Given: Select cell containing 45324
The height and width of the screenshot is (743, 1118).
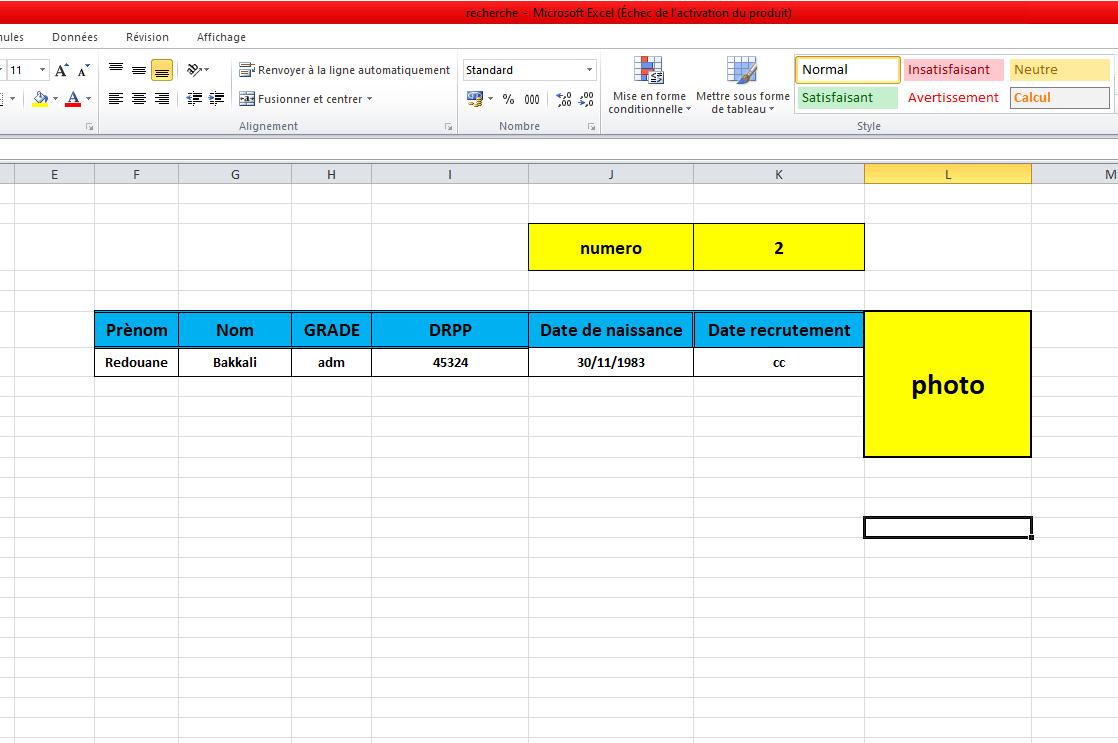Looking at the screenshot, I should pos(450,362).
